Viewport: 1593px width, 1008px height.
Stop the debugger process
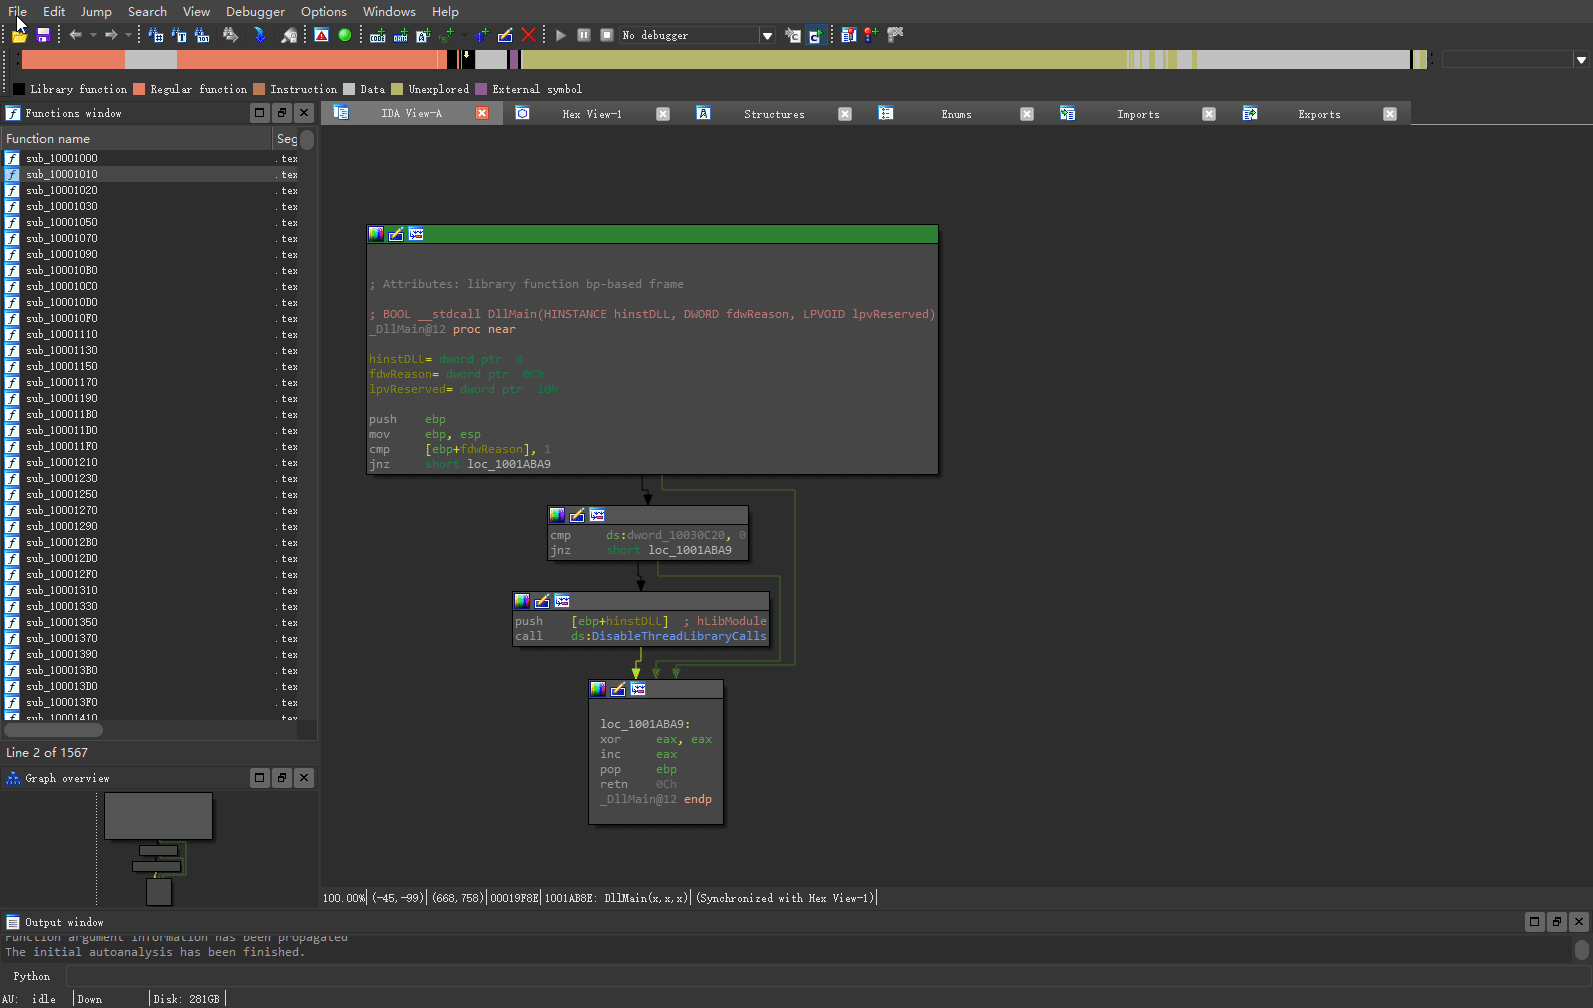click(607, 35)
